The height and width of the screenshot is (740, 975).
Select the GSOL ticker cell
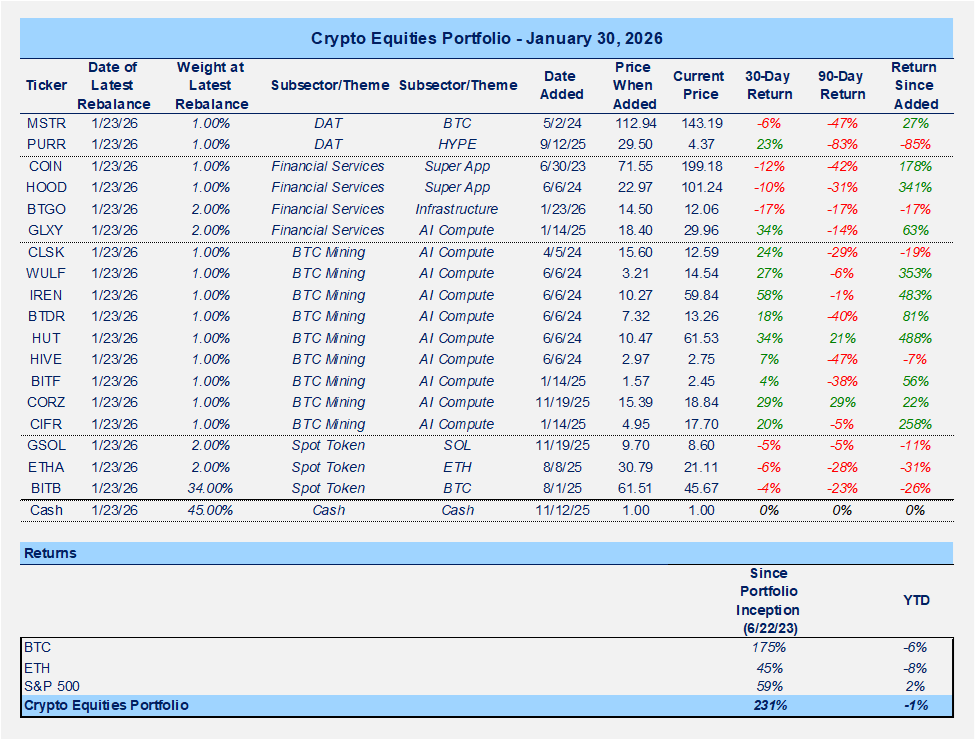(x=46, y=445)
